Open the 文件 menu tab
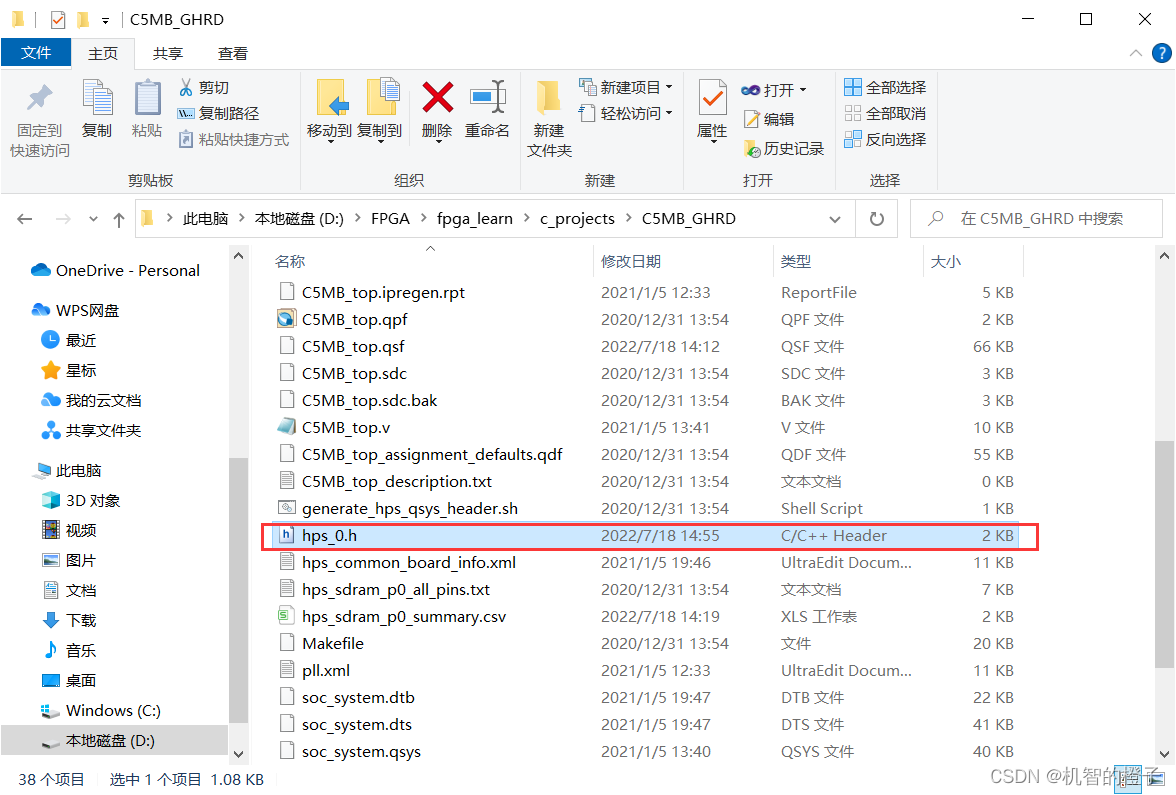Screen dimensions: 1176x795 36,52
